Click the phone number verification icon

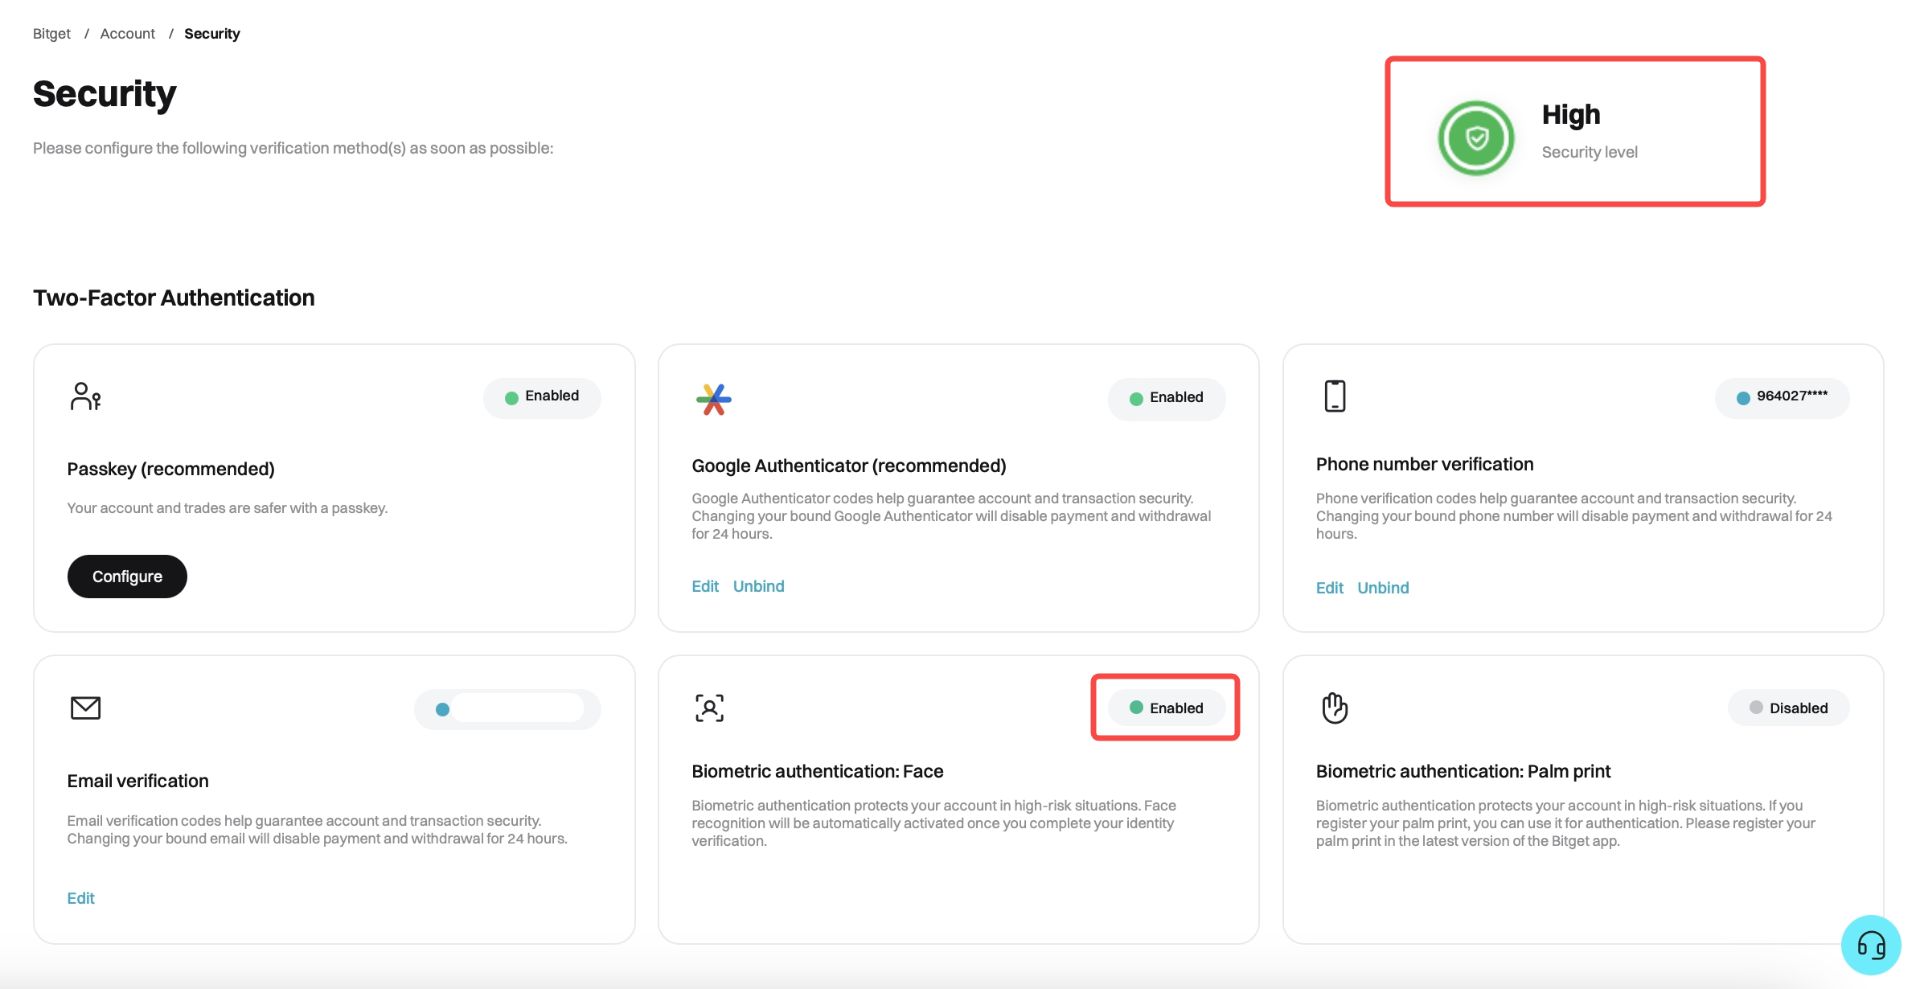tap(1334, 396)
